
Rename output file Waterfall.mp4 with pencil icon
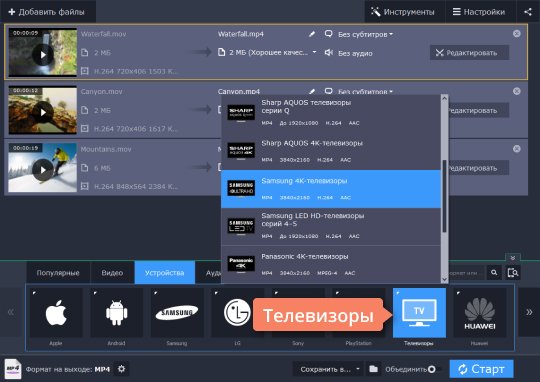tap(312, 34)
